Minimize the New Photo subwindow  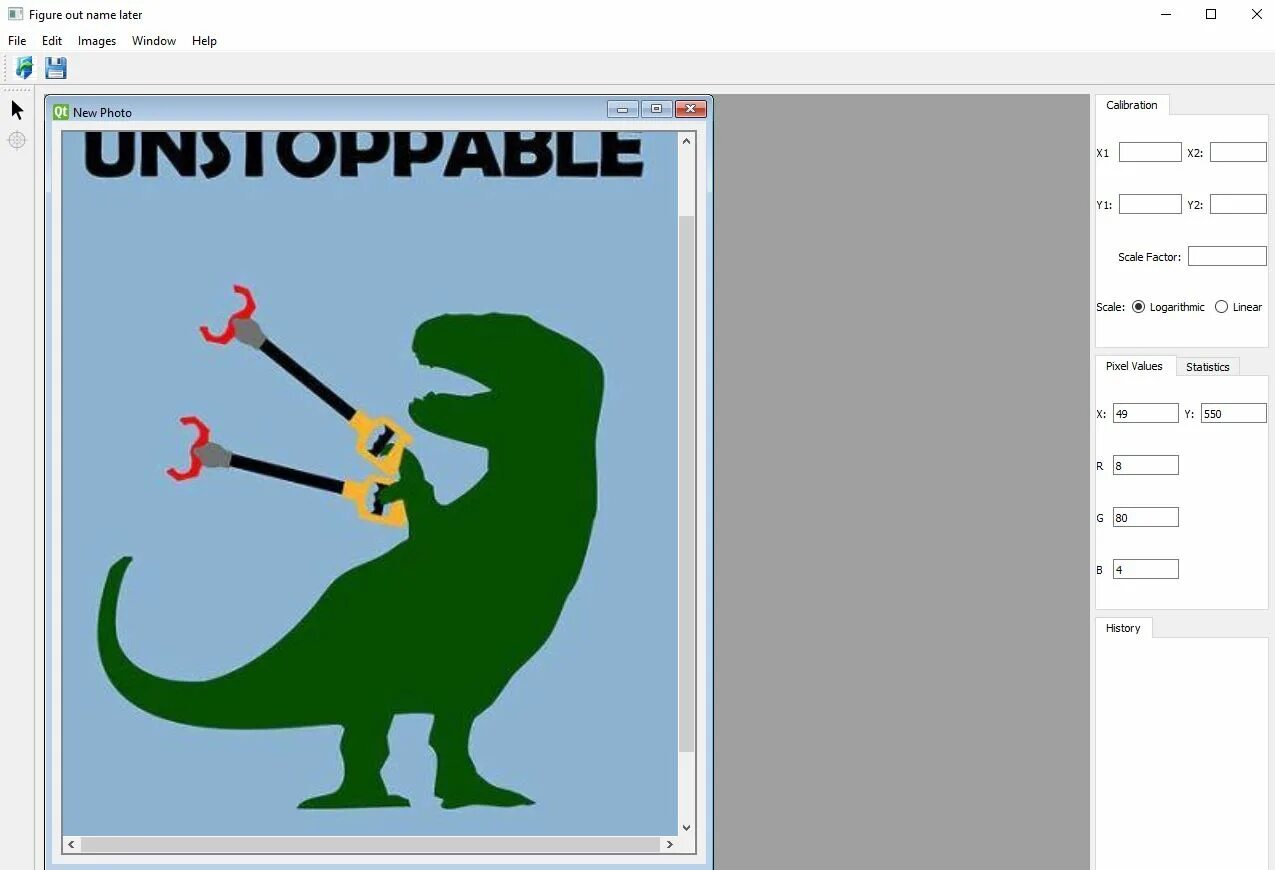pos(622,109)
